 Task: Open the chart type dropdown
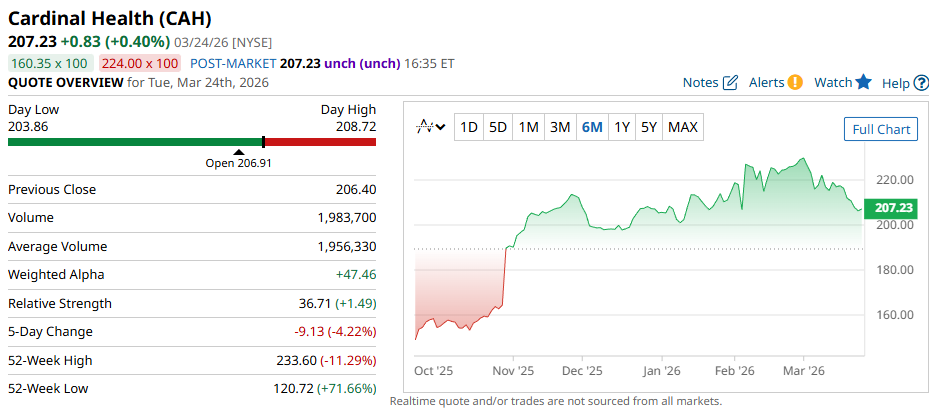(x=432, y=127)
